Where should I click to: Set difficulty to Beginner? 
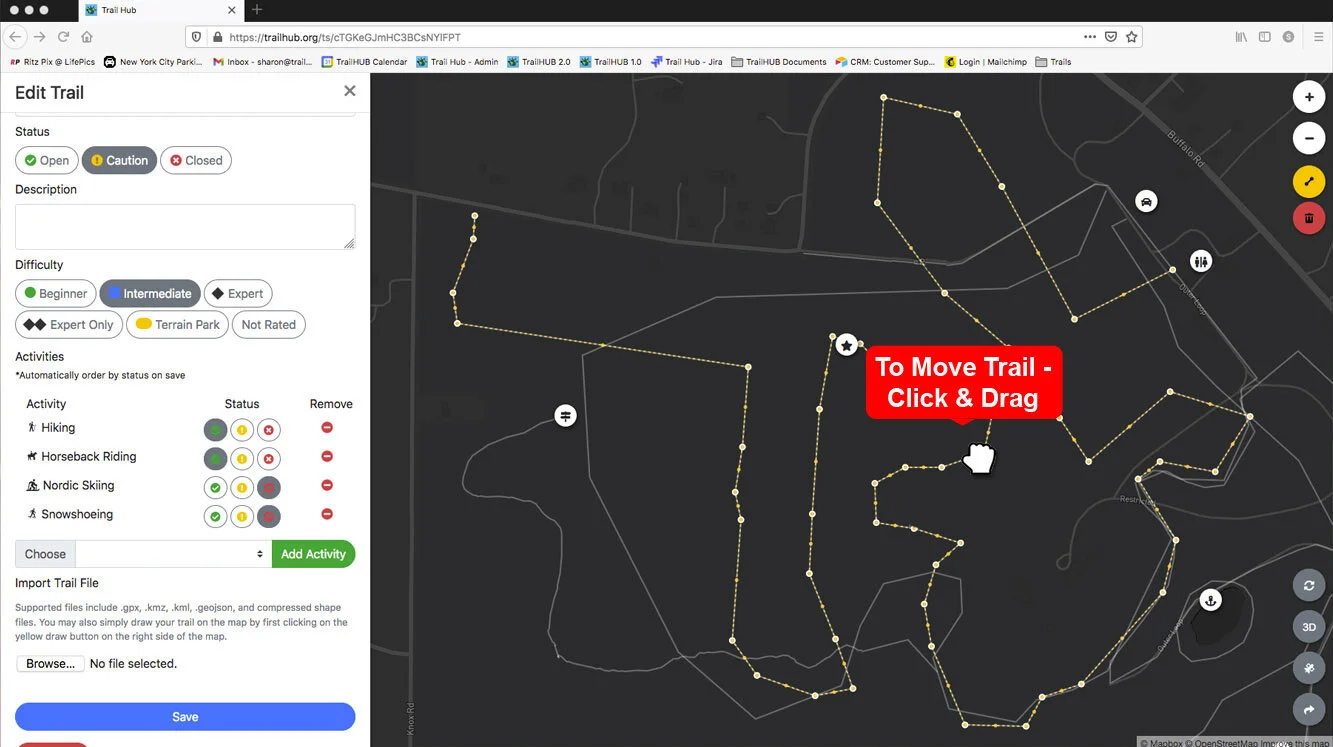click(56, 293)
